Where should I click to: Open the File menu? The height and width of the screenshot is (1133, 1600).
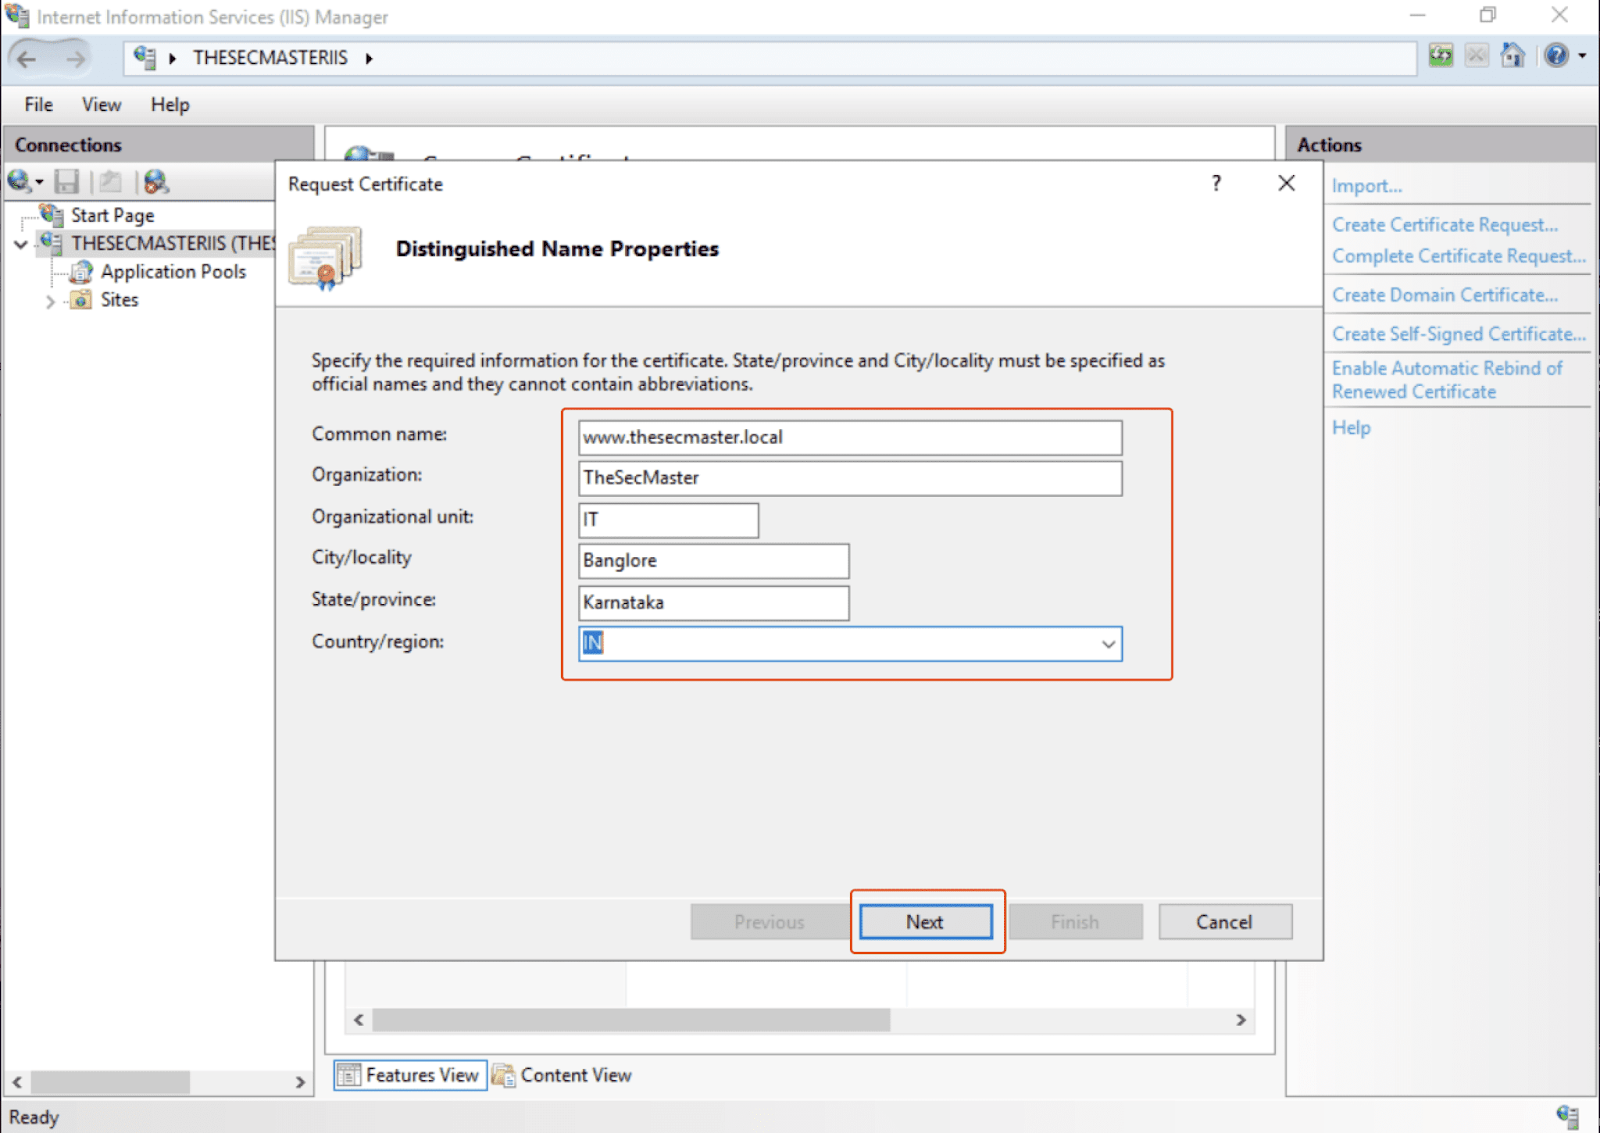tap(39, 105)
